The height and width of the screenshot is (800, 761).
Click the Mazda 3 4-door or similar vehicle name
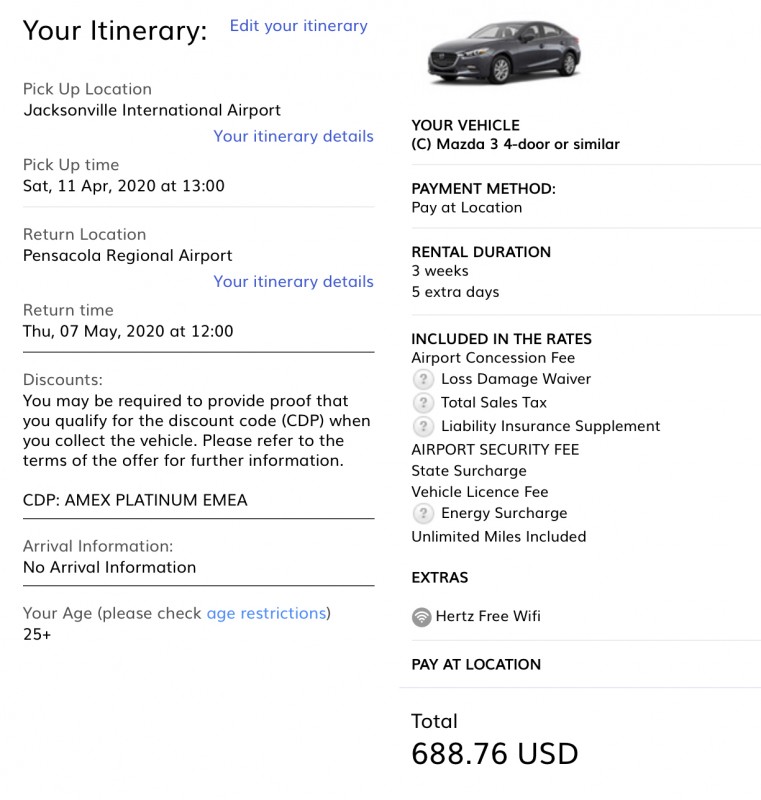(515, 144)
